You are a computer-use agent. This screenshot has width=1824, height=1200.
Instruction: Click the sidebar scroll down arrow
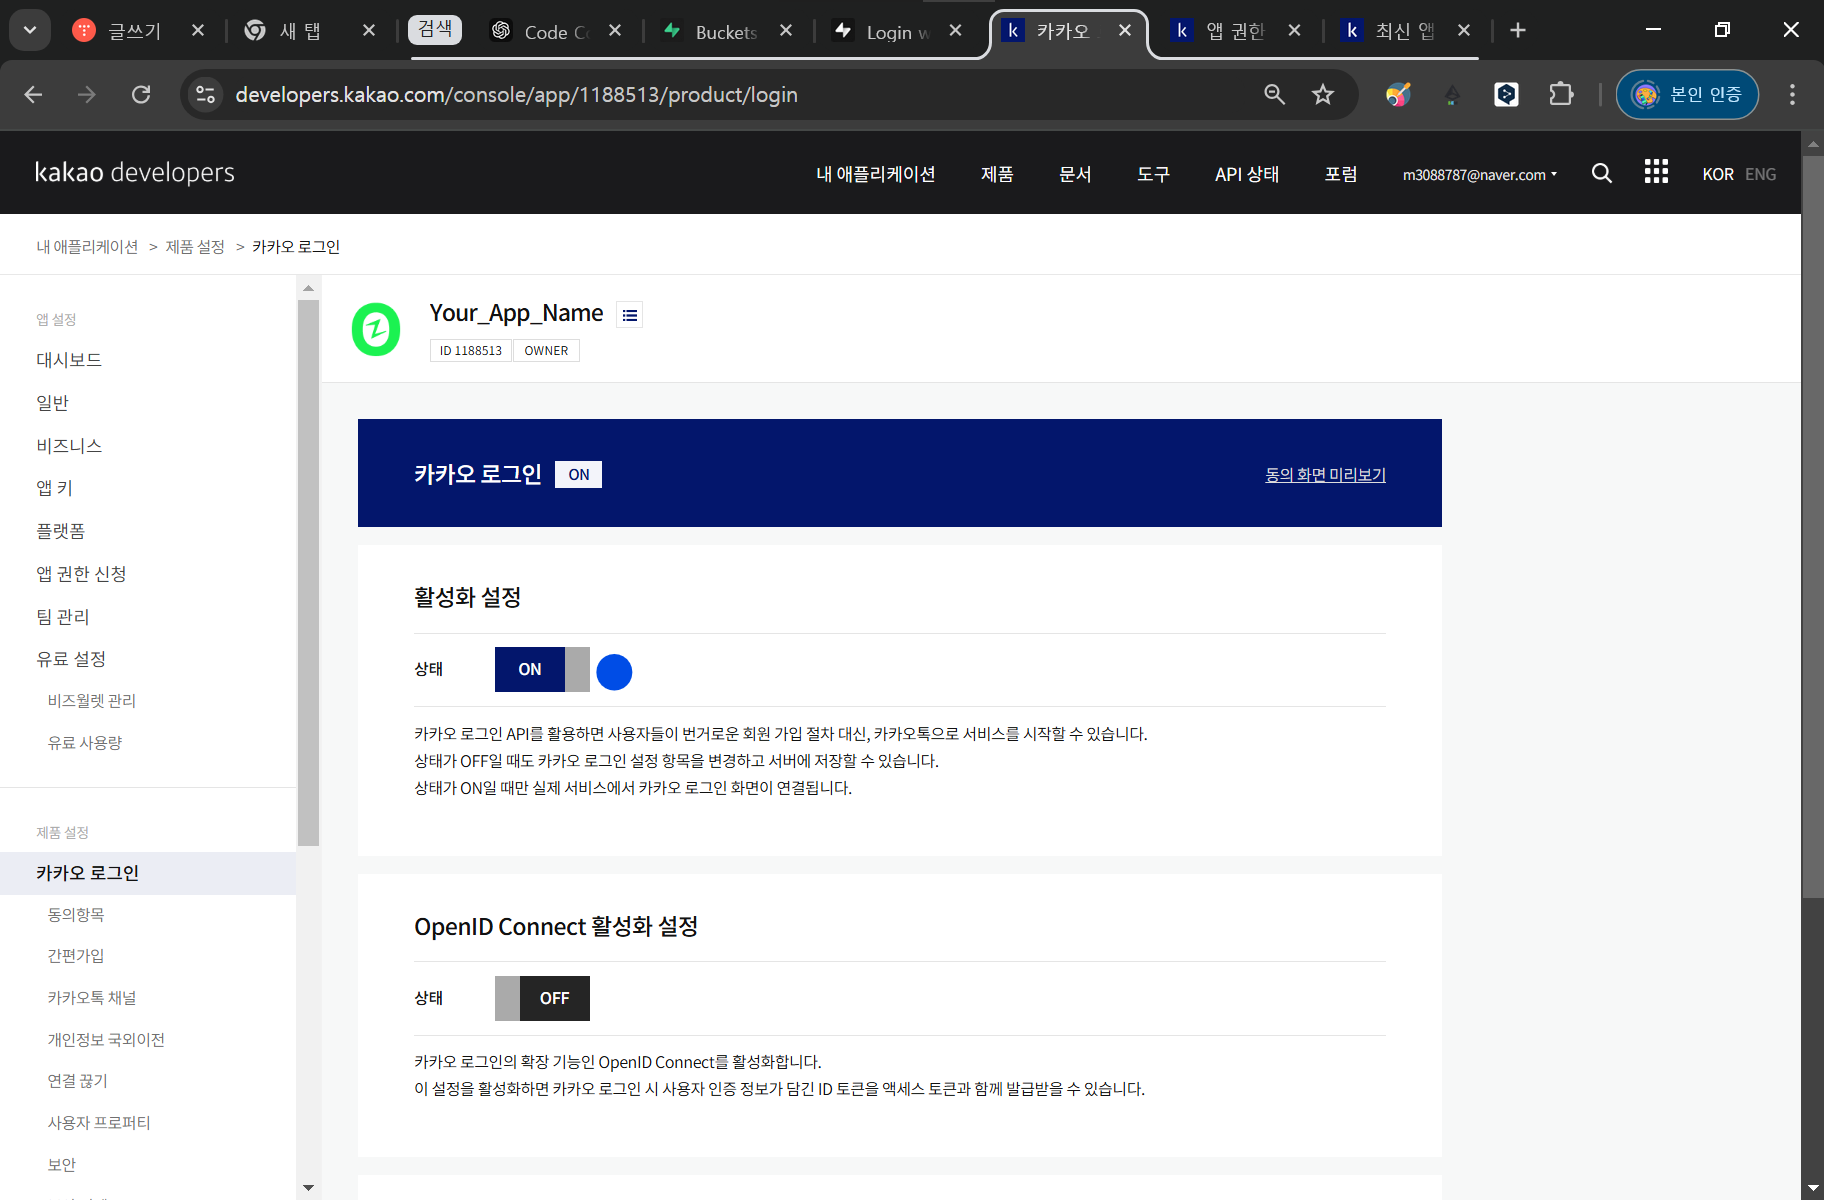[308, 1188]
